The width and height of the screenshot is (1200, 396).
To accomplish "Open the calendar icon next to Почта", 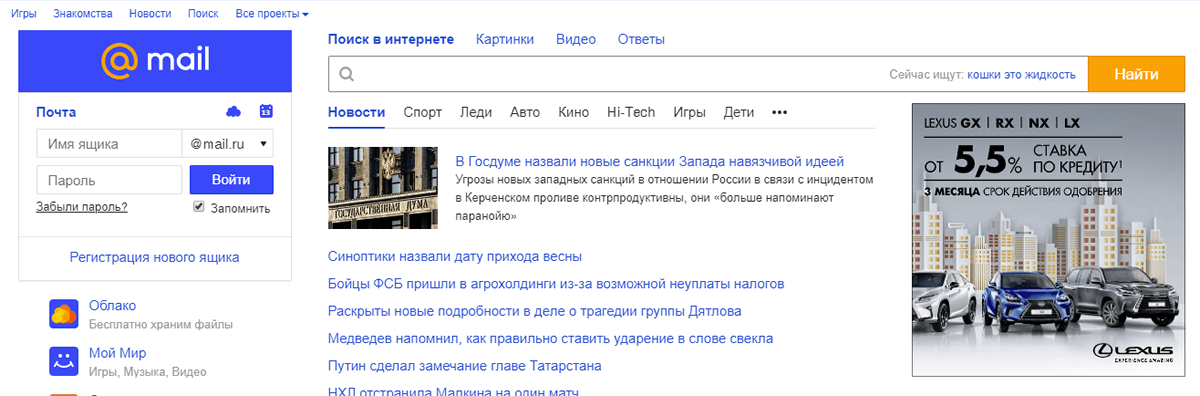I will [x=266, y=111].
